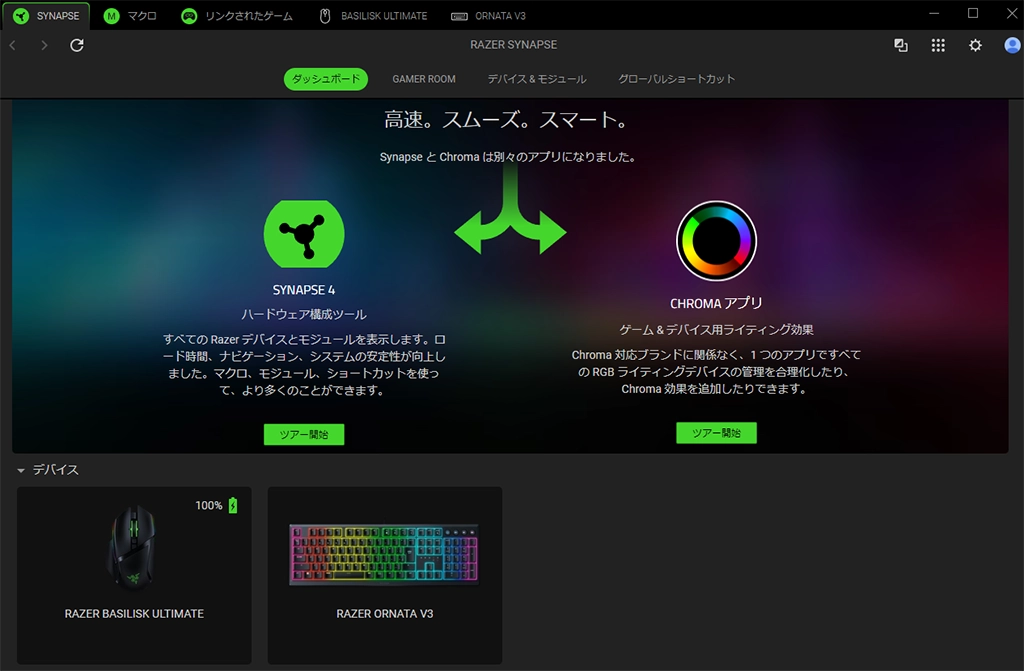Screen dimensions: 1024x671
Task: Open デバイス & モジュール section
Action: pos(537,79)
